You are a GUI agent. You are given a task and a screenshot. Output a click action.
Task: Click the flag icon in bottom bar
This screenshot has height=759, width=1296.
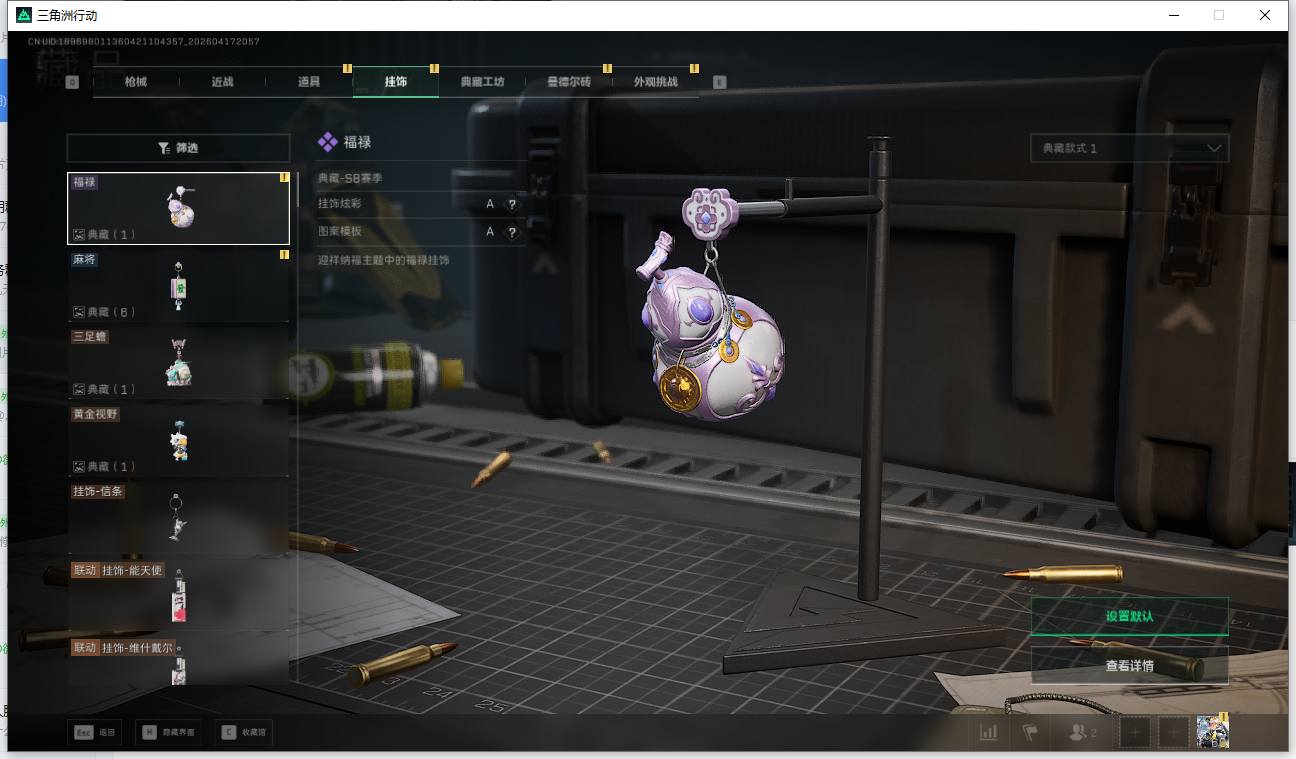(x=1029, y=732)
